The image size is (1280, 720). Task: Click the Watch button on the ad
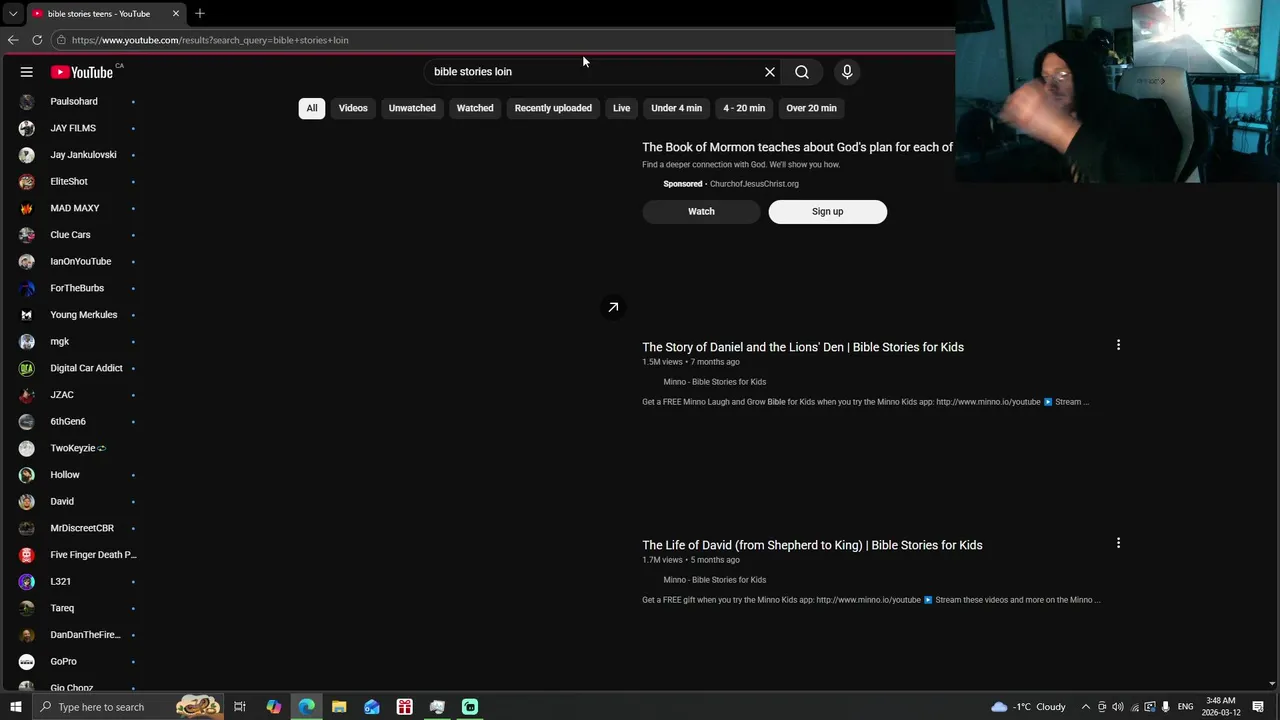pyautogui.click(x=701, y=211)
